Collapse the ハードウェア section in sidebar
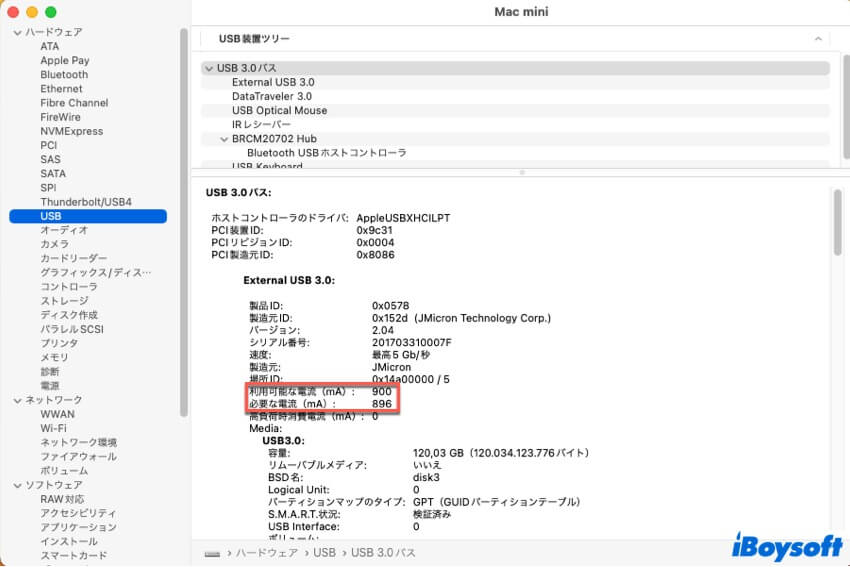Screen dimensions: 850x567 click(17, 33)
